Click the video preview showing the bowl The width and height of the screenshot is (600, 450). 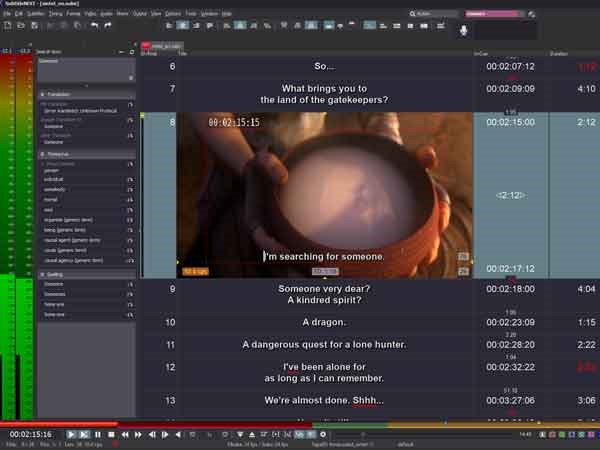(324, 195)
